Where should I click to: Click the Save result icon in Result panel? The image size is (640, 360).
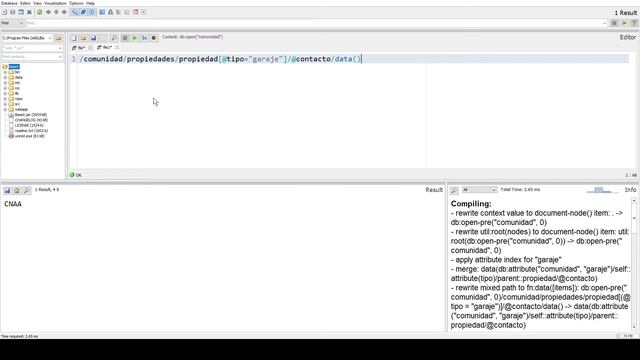pyautogui.click(x=7, y=191)
